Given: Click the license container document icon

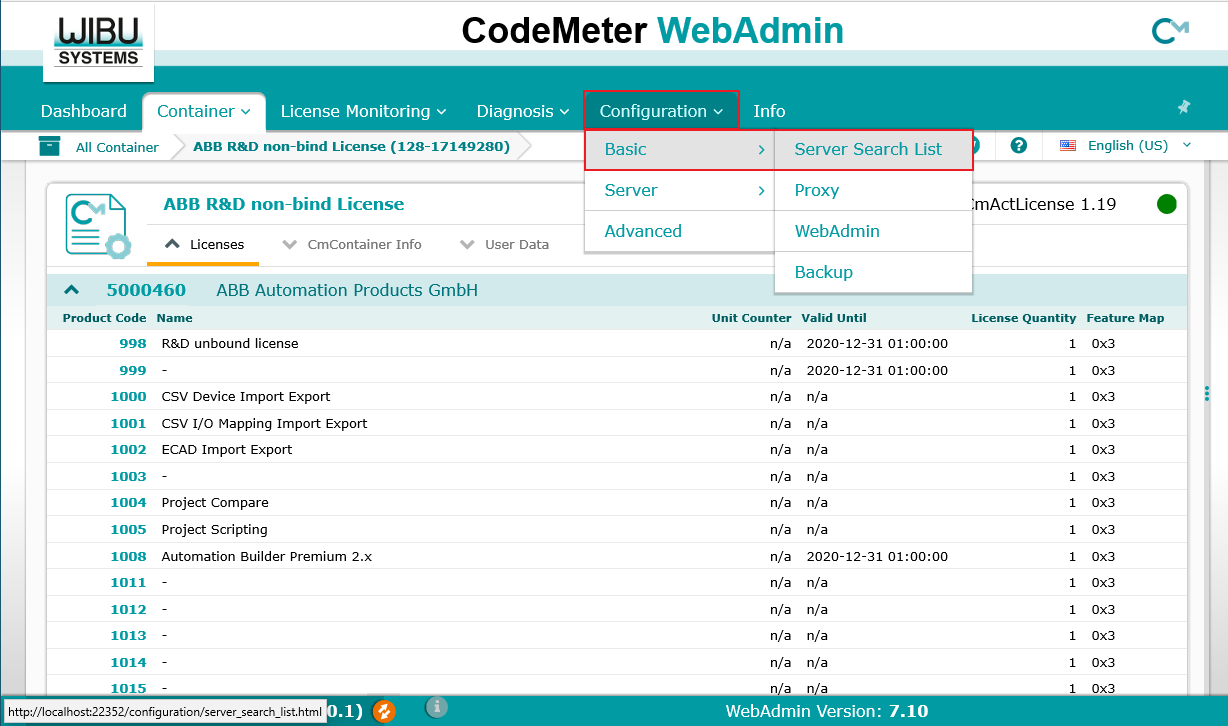Looking at the screenshot, I should click(x=98, y=226).
